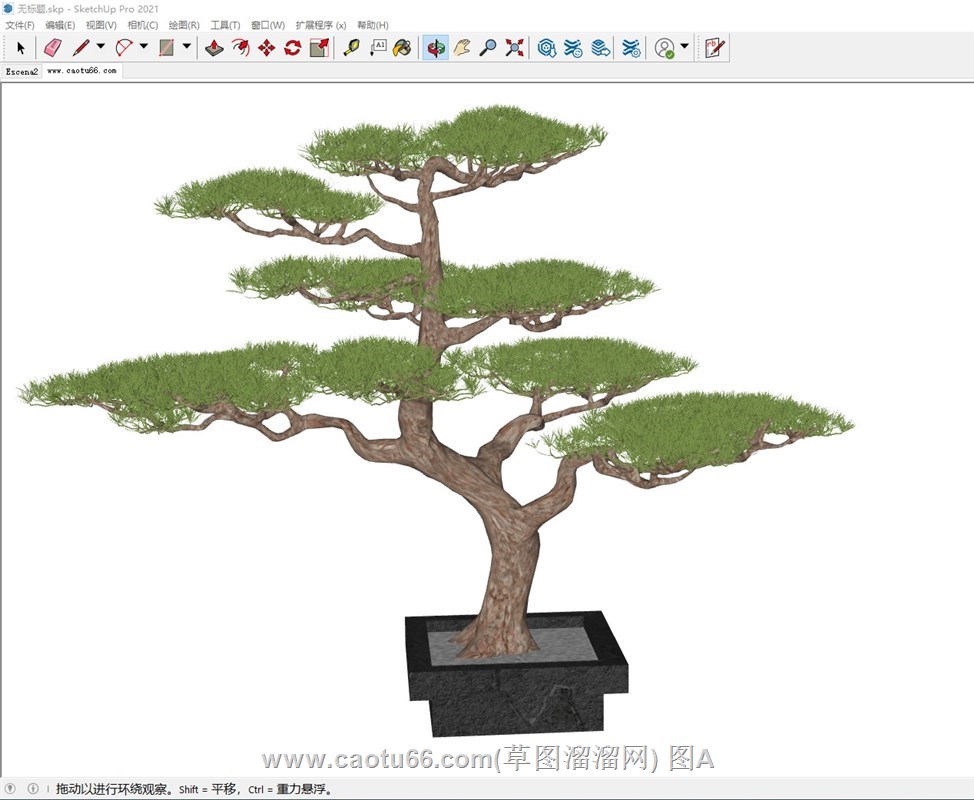Switch to the Escena2 scene tab
Image resolution: width=974 pixels, height=800 pixels.
click(22, 71)
